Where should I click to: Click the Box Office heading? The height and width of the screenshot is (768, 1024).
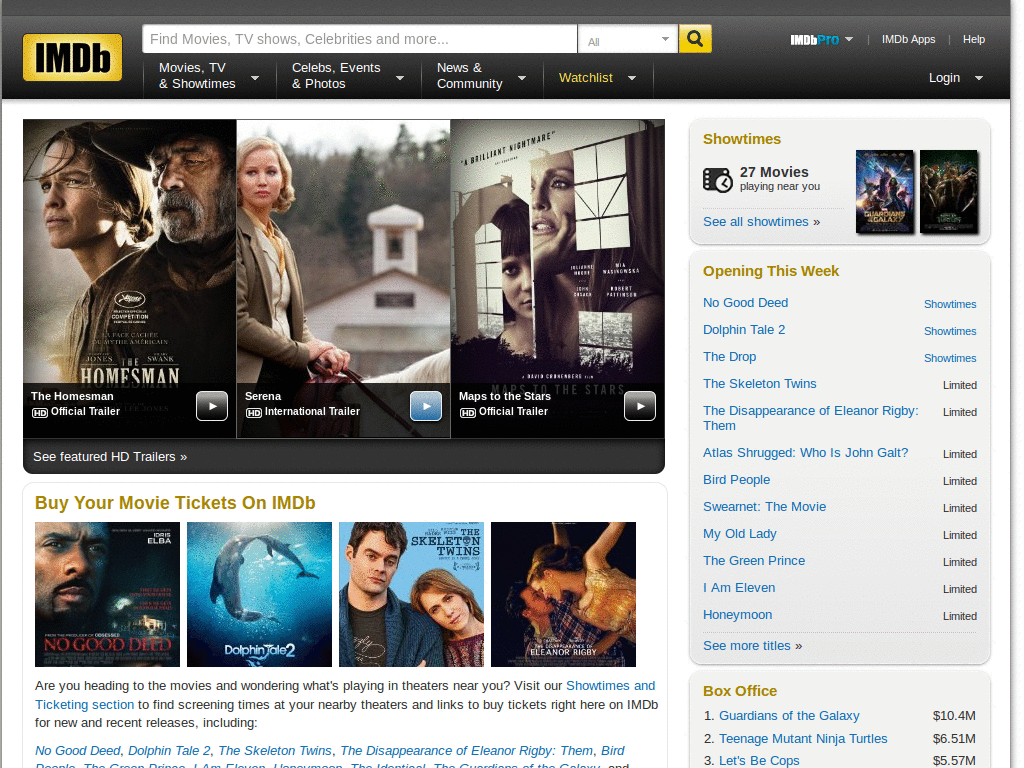click(x=739, y=691)
